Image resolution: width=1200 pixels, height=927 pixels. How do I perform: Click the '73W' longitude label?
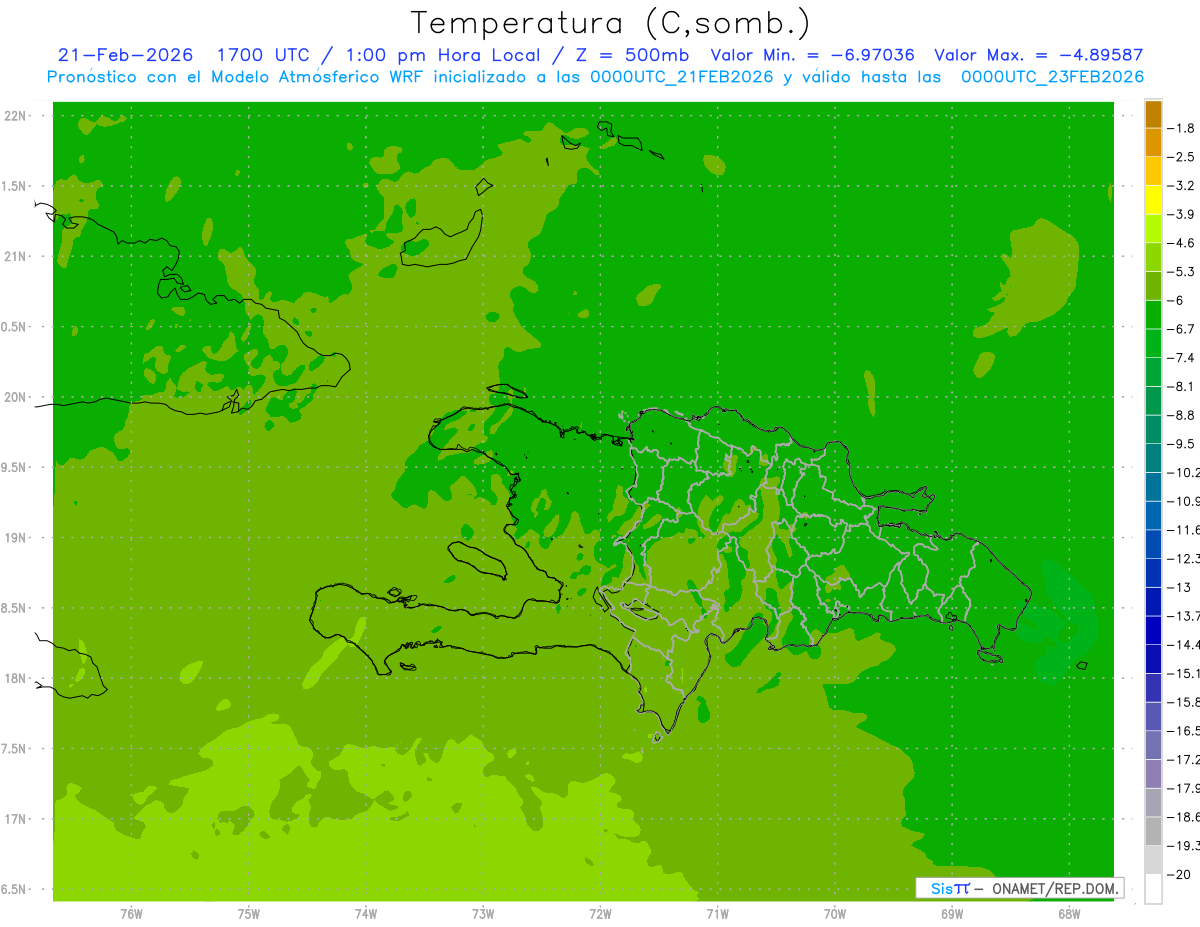[483, 913]
